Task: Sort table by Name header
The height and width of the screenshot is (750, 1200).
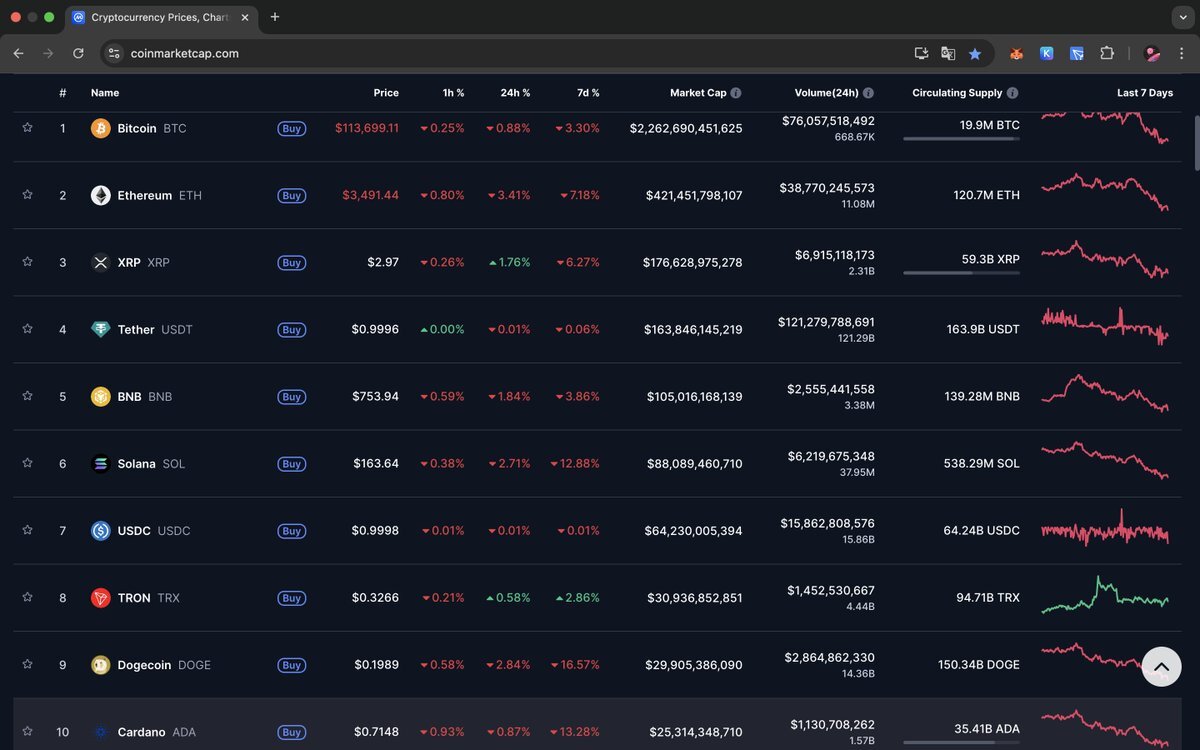Action: [105, 93]
